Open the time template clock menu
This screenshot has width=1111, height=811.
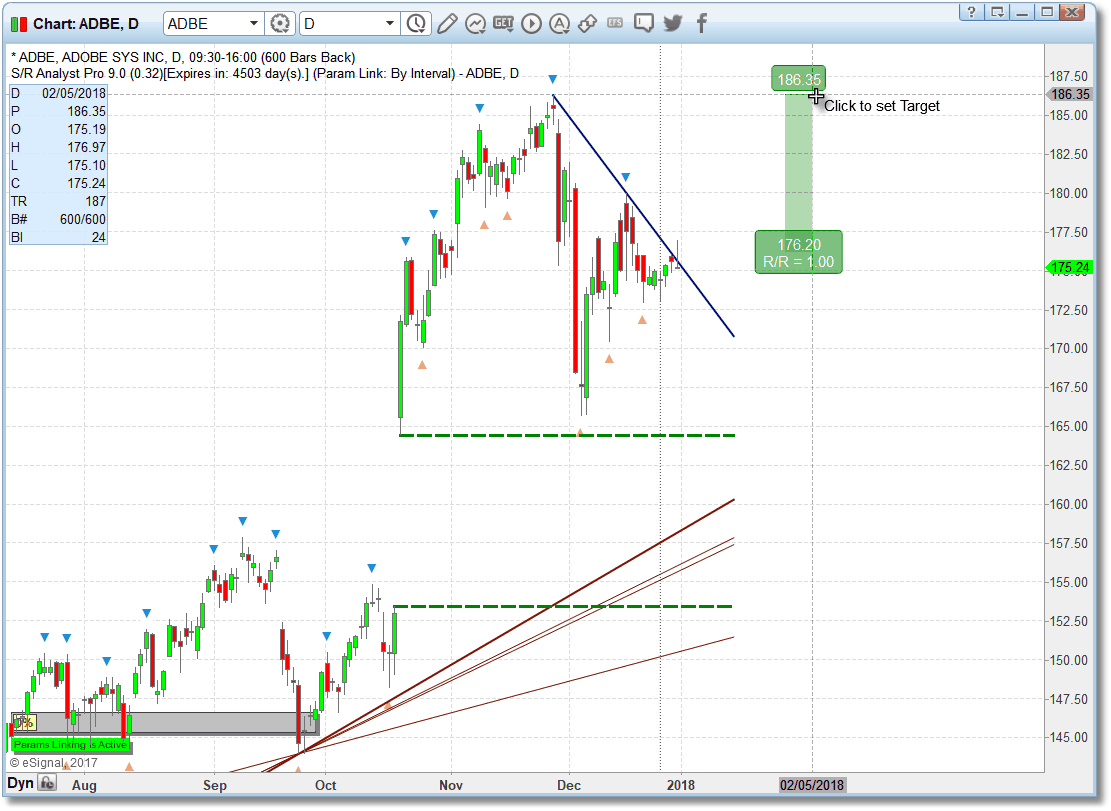(416, 23)
